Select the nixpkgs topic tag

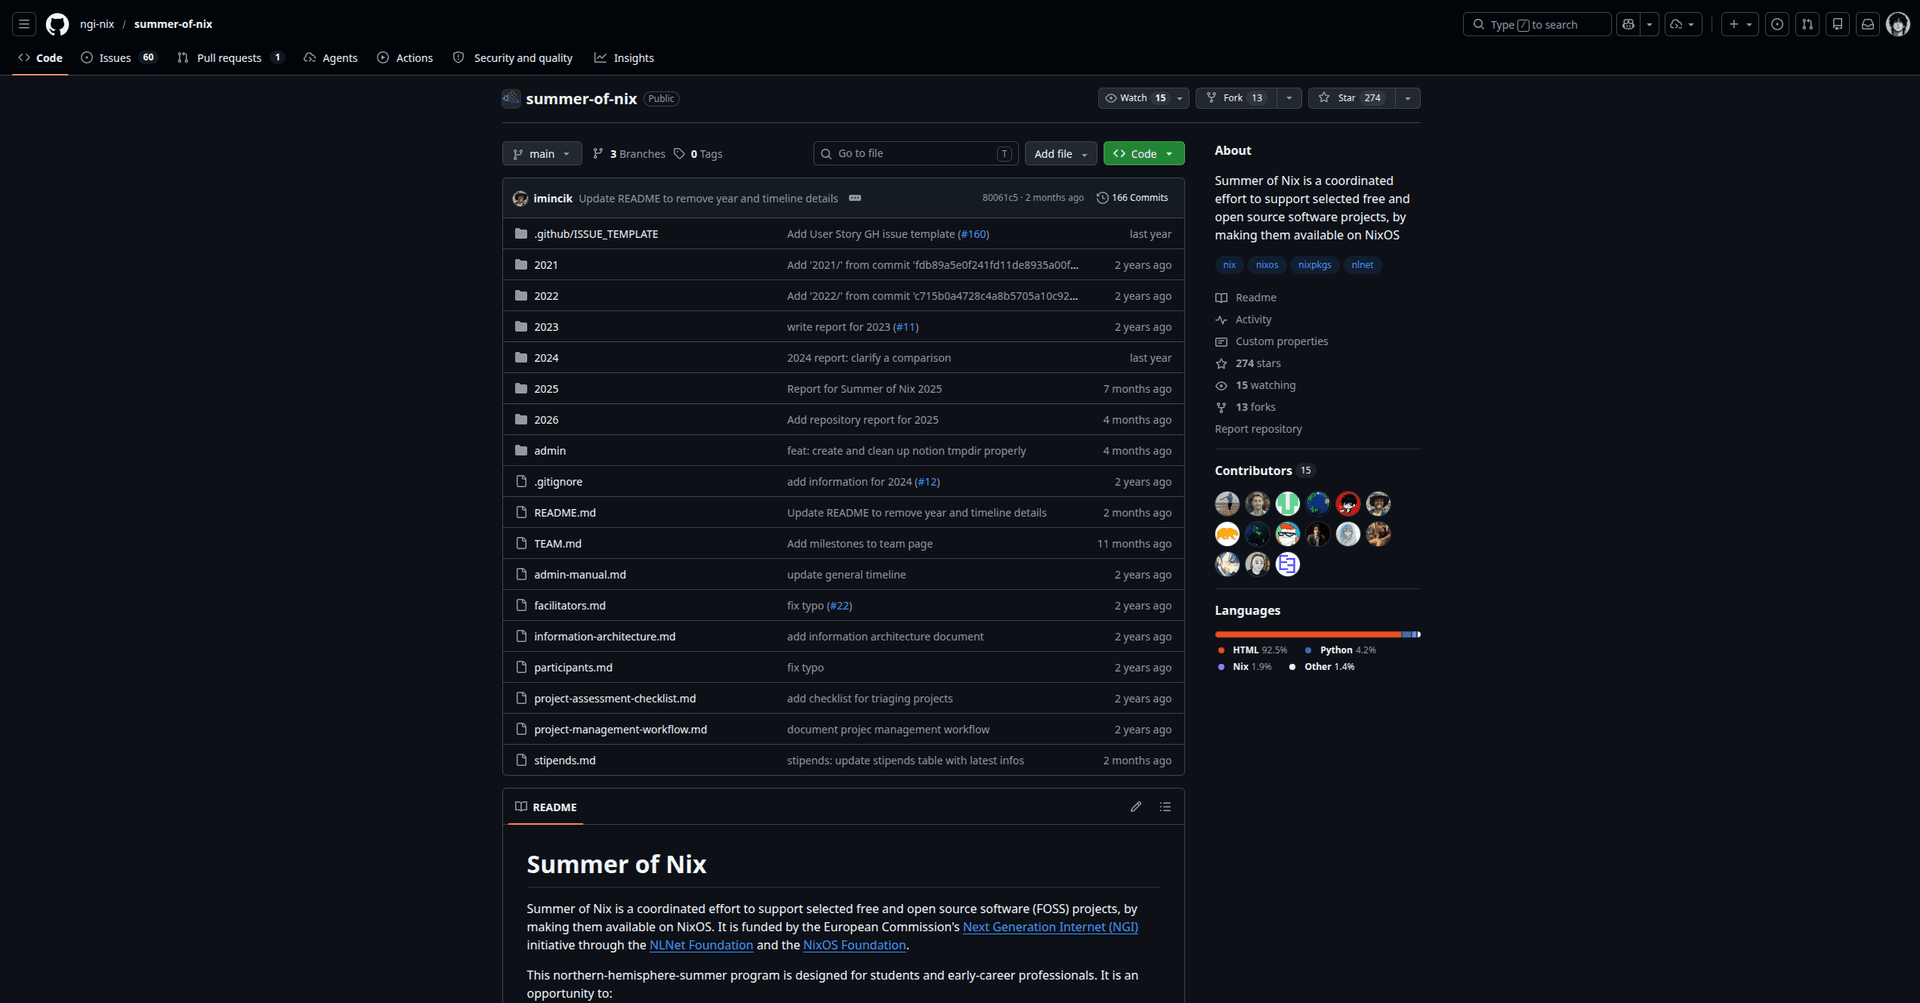click(1314, 265)
